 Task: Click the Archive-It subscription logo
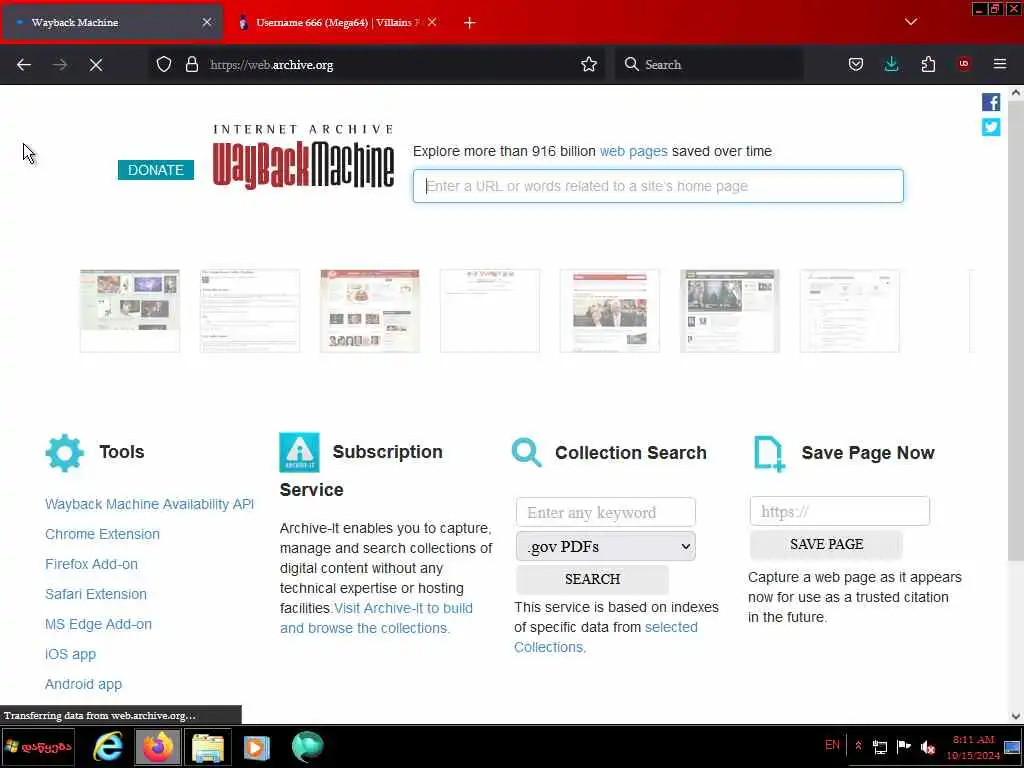tap(299, 452)
